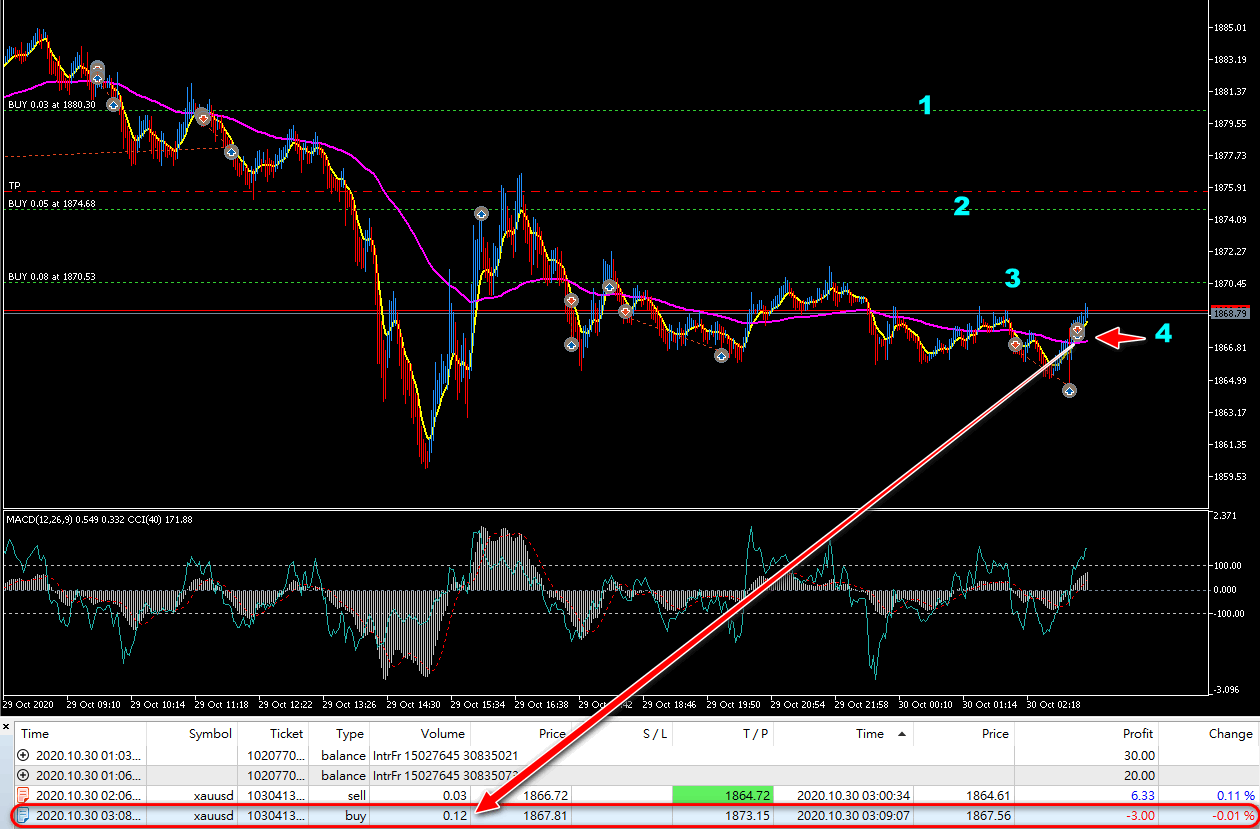
Task: Click current price tag 1868.79
Action: click(1228, 314)
